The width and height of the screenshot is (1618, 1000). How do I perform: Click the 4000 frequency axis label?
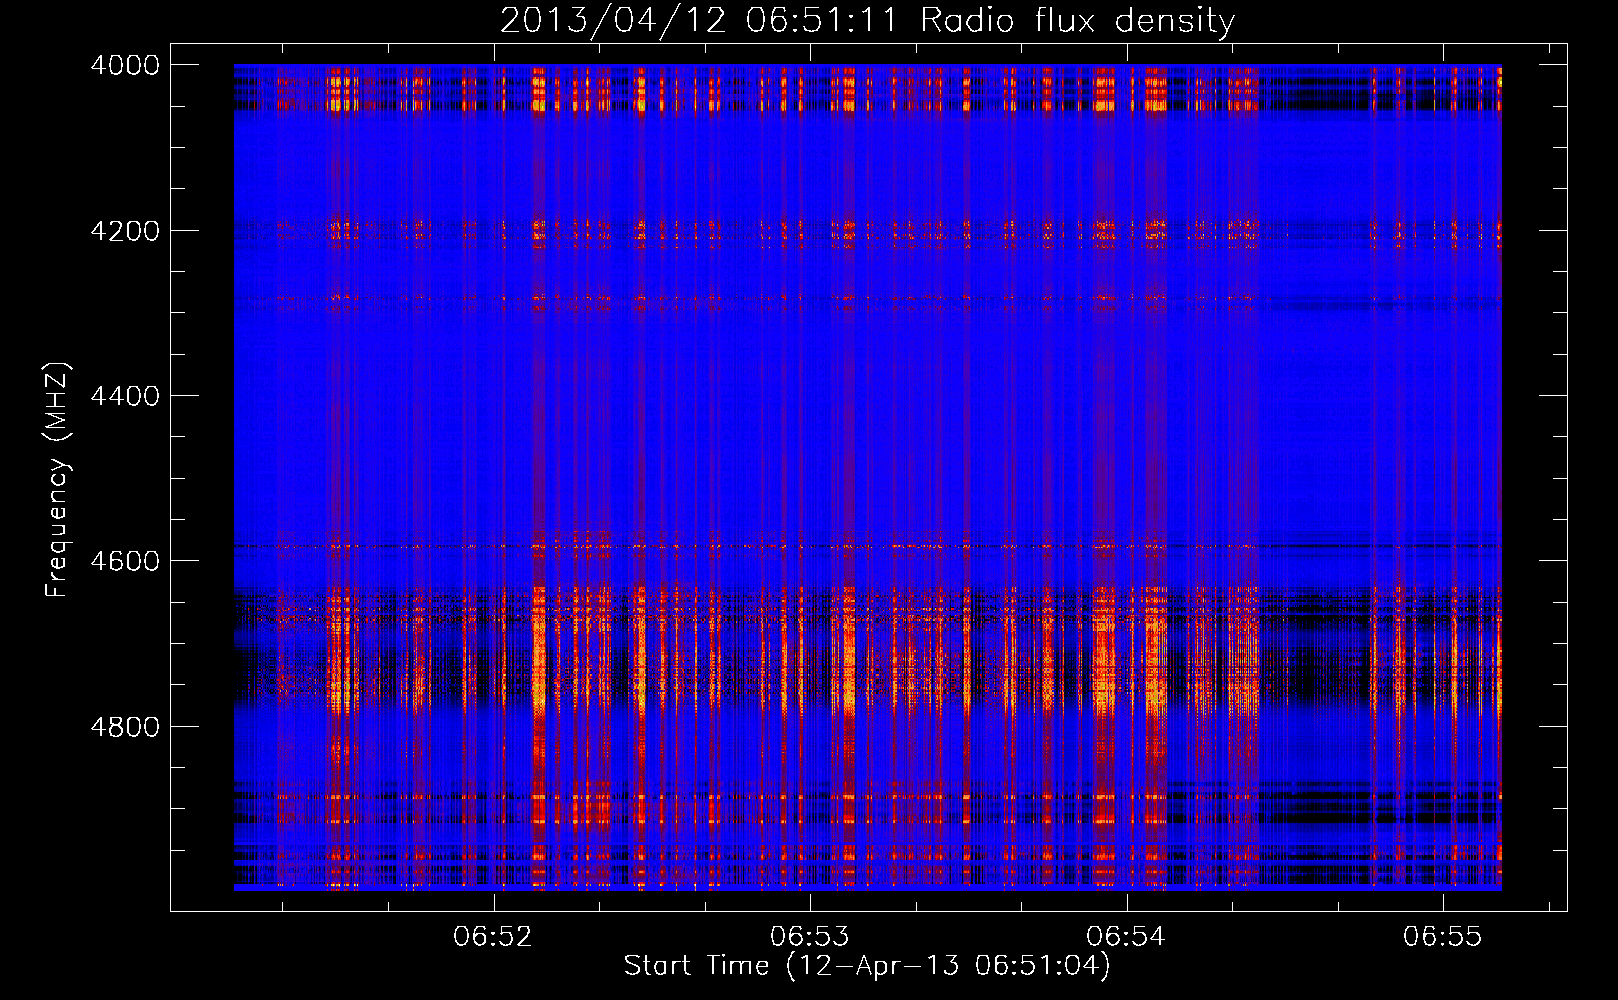coord(125,65)
